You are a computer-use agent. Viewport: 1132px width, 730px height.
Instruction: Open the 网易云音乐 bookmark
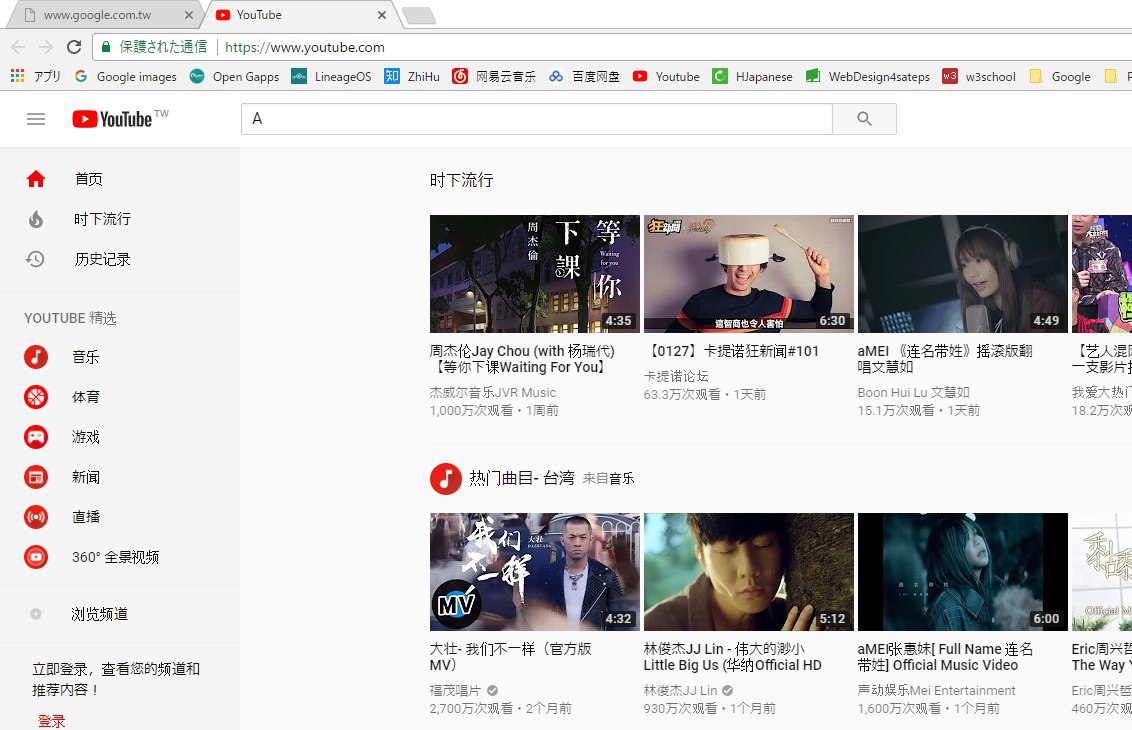495,76
